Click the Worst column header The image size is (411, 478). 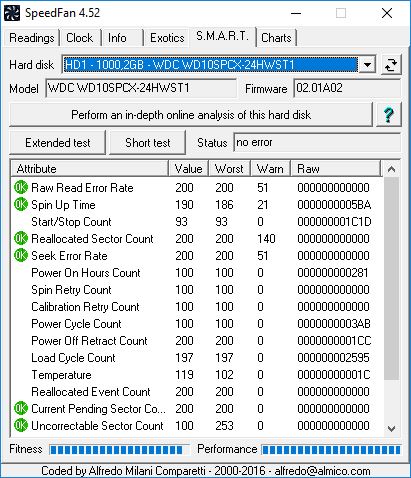tap(229, 169)
